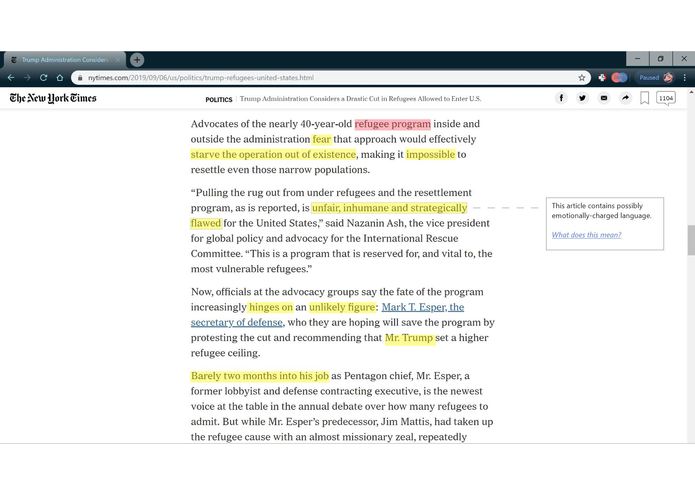The width and height of the screenshot is (695, 494).
Task: Open Chrome three-dot menu
Action: (x=685, y=78)
